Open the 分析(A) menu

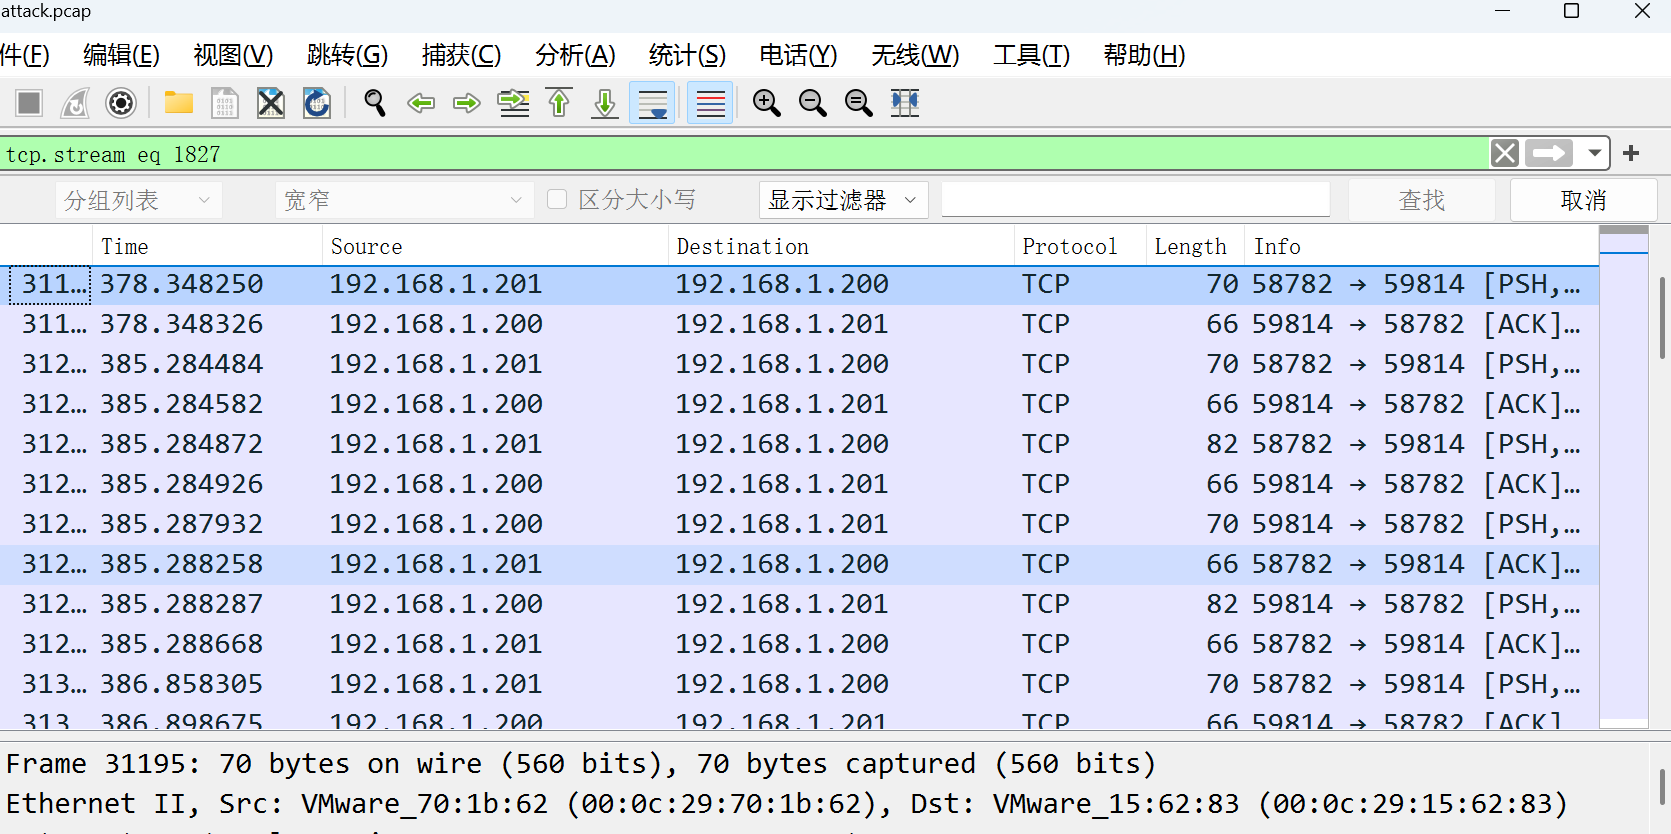(575, 55)
